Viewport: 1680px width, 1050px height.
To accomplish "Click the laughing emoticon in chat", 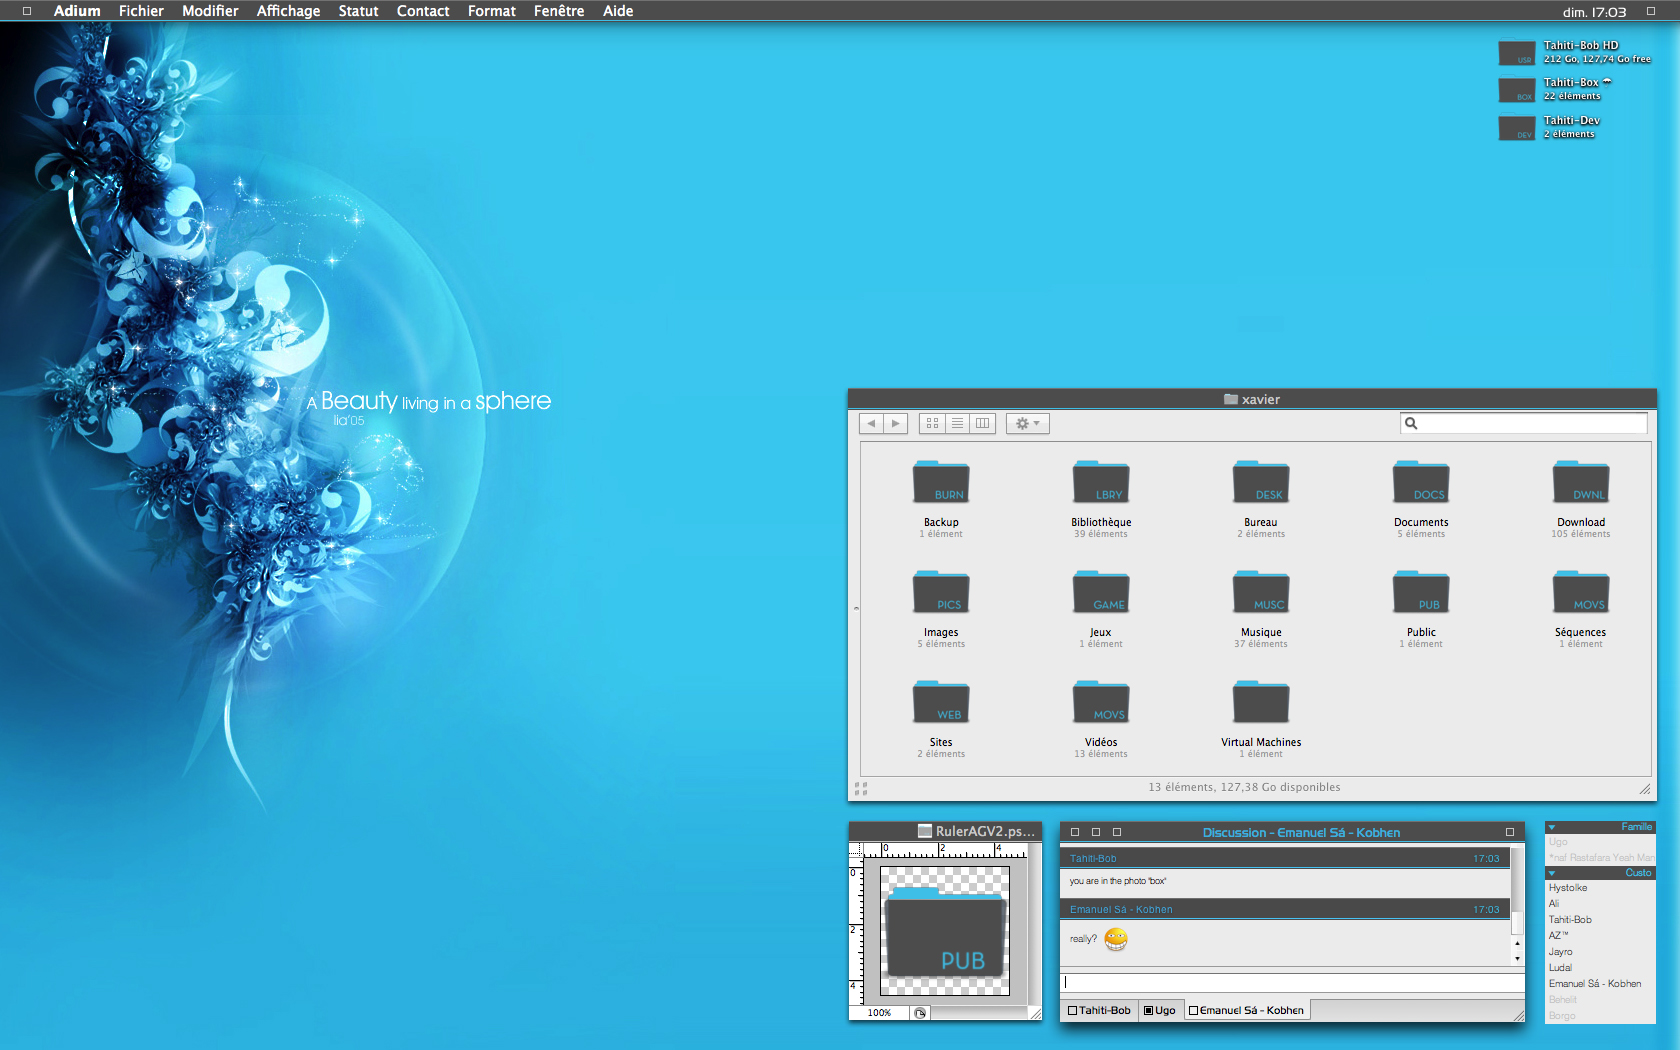I will point(1116,938).
